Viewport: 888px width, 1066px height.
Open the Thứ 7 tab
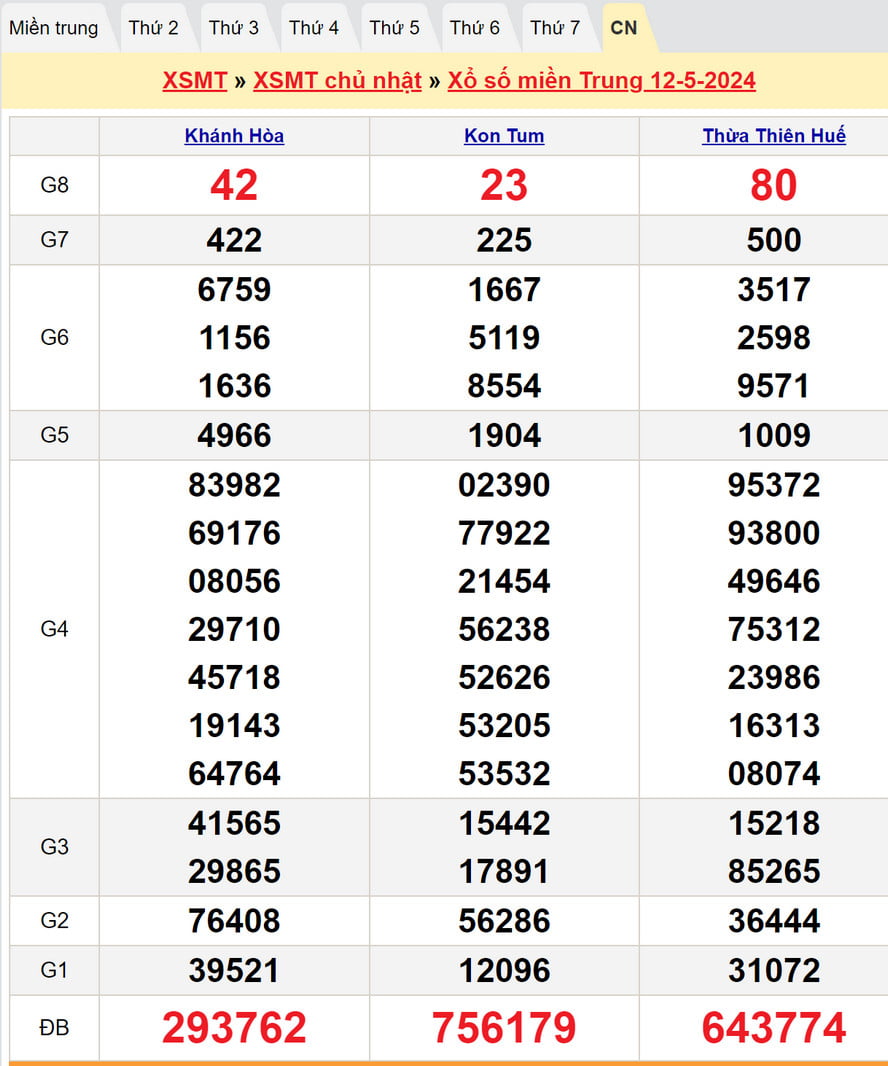tap(555, 28)
